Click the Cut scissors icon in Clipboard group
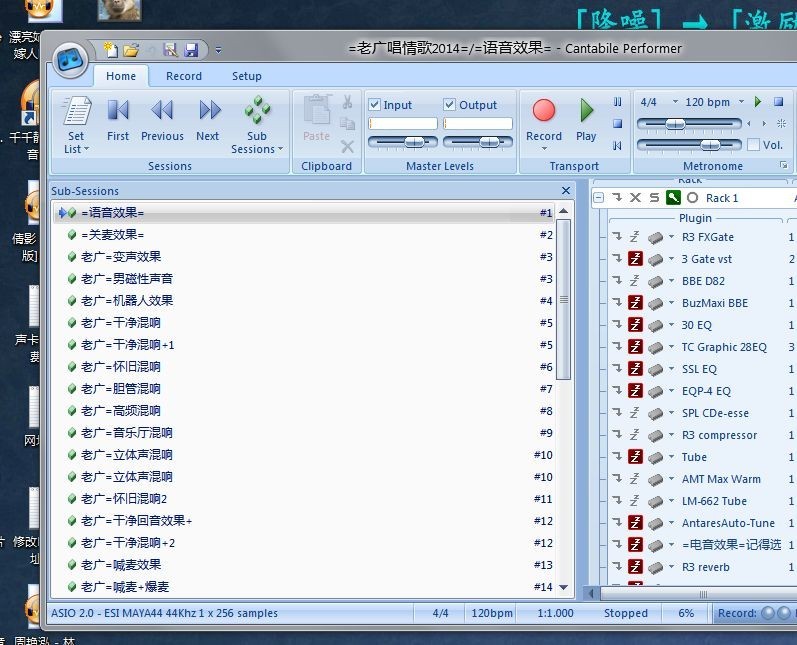Image resolution: width=797 pixels, height=645 pixels. pos(348,102)
